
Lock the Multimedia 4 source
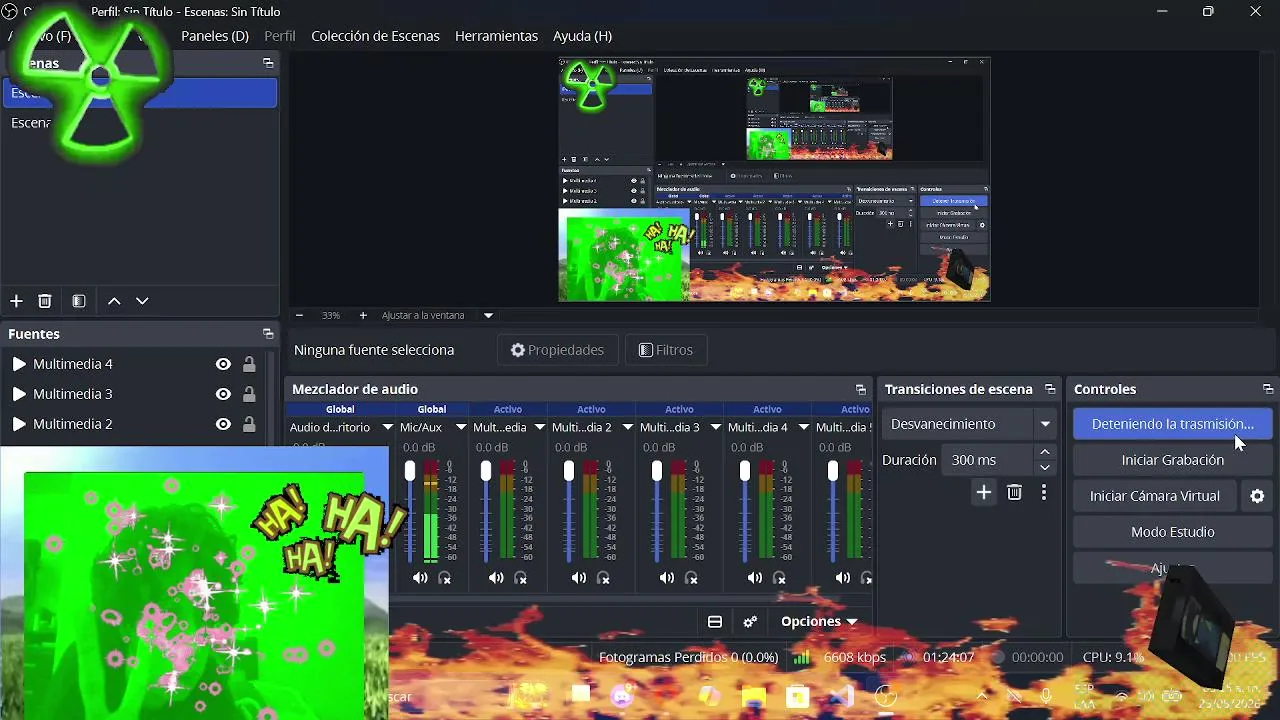(249, 364)
